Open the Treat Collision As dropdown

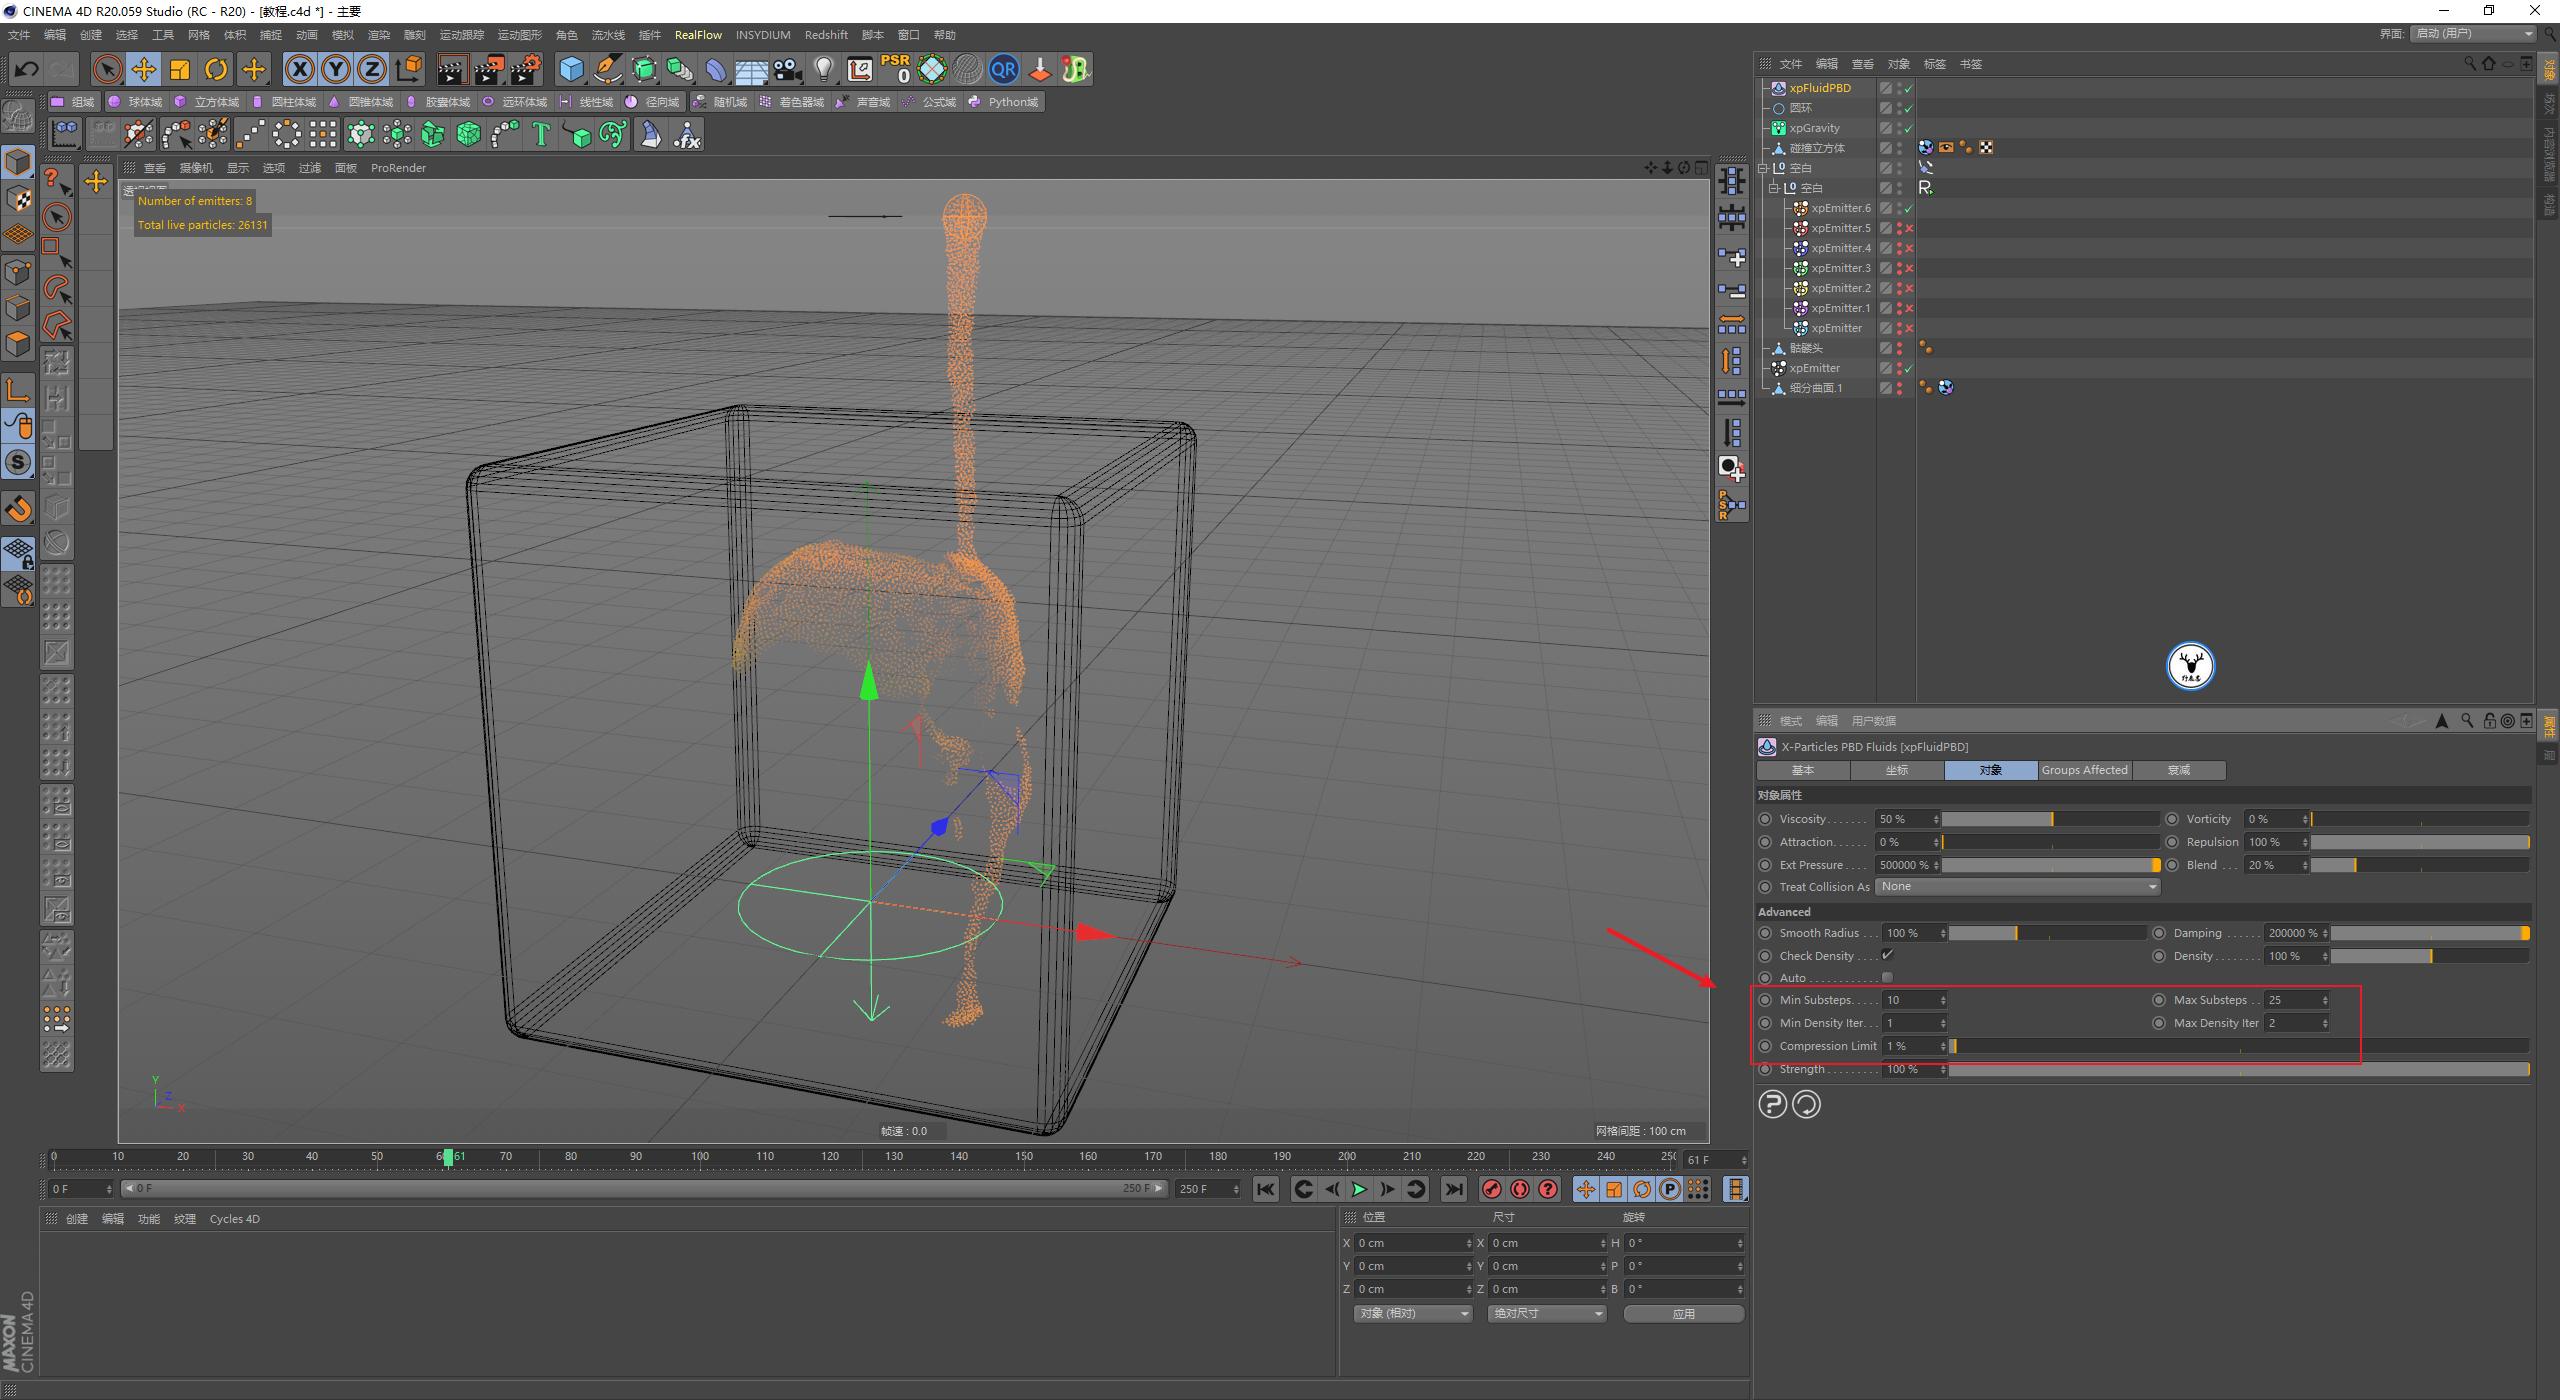click(x=2016, y=886)
